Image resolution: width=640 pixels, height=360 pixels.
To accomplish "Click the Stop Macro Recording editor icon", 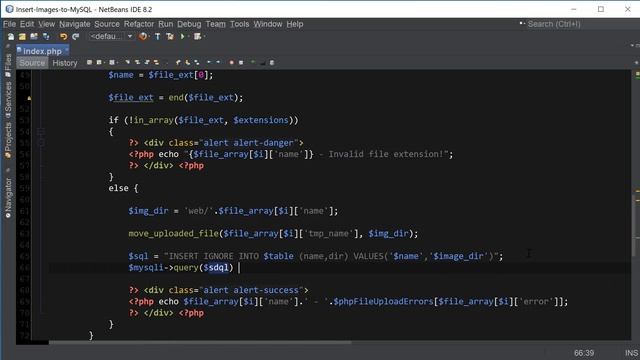I will point(241,62).
